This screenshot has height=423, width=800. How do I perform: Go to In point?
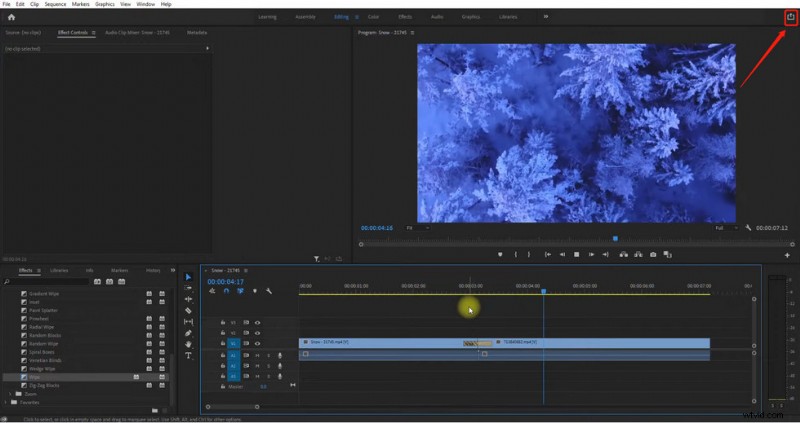click(547, 255)
